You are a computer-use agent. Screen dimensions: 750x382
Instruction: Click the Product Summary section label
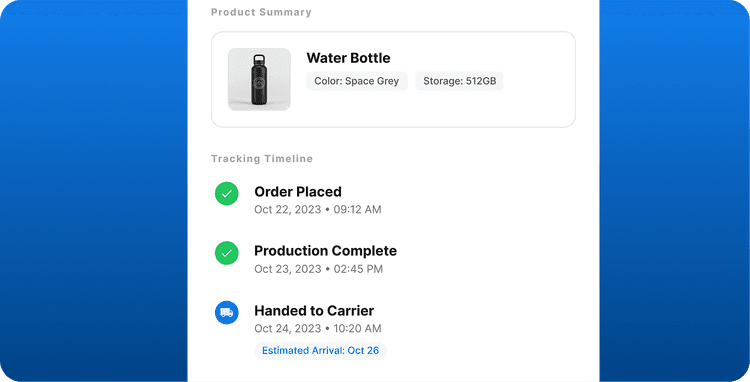[261, 12]
